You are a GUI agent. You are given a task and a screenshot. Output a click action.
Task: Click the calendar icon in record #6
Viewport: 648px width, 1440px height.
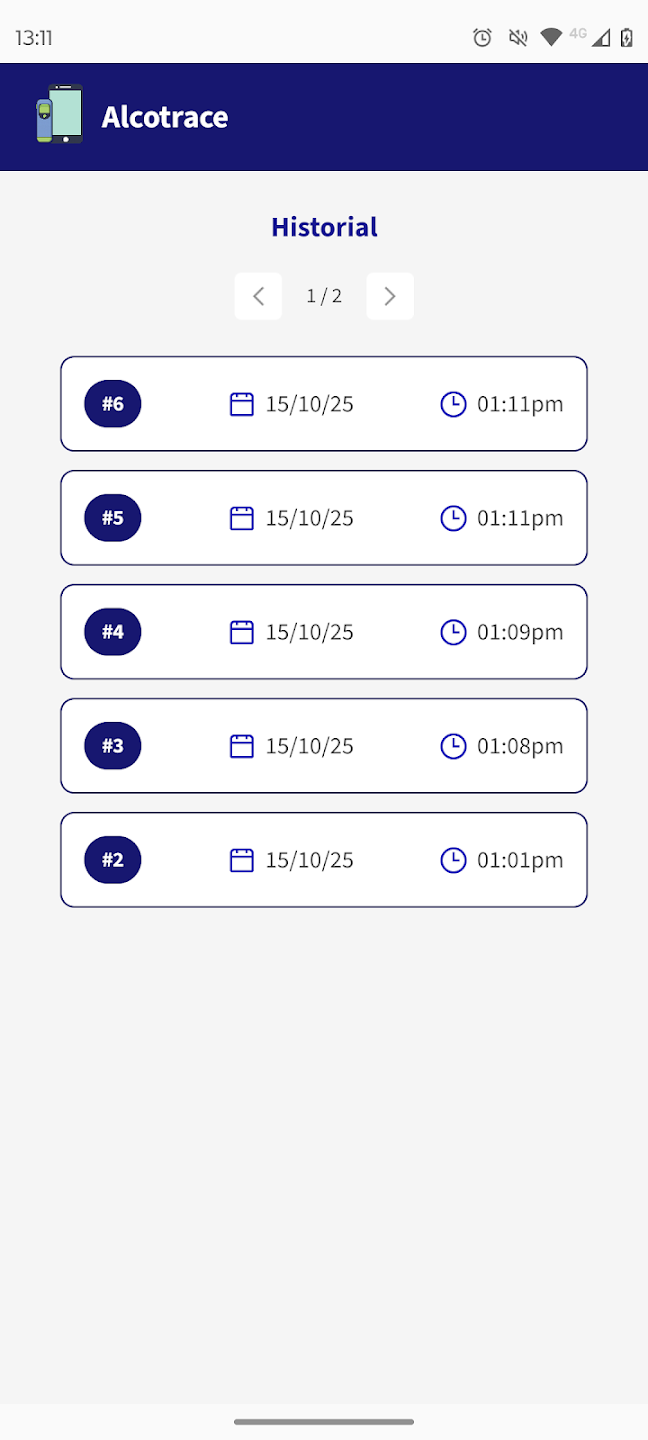tap(242, 404)
